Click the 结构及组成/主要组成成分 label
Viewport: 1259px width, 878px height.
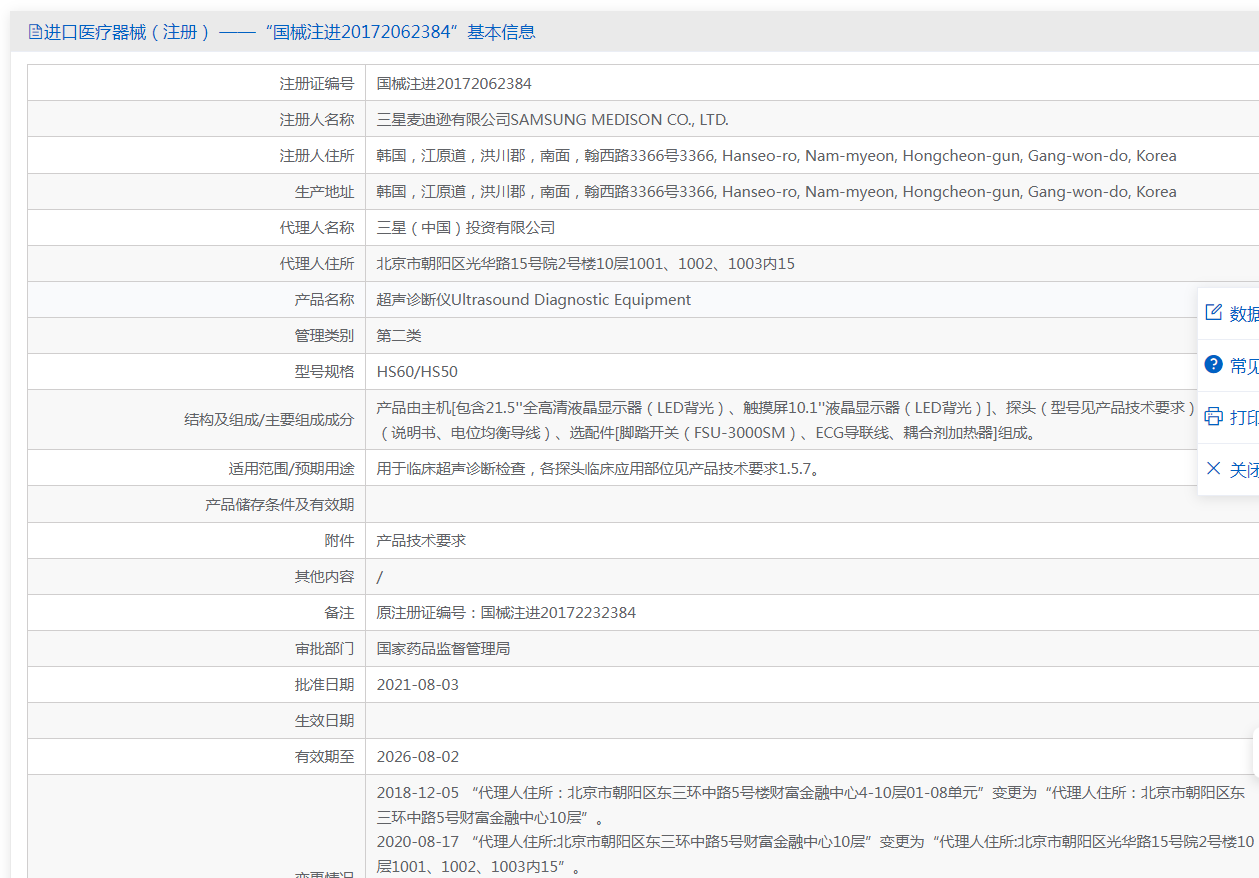[269, 420]
